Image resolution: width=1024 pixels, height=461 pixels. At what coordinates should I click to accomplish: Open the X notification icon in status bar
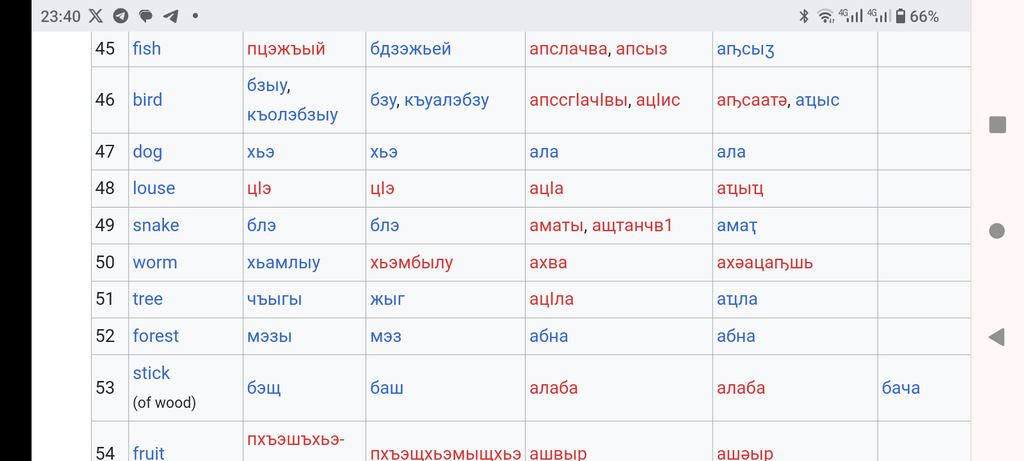[x=95, y=16]
